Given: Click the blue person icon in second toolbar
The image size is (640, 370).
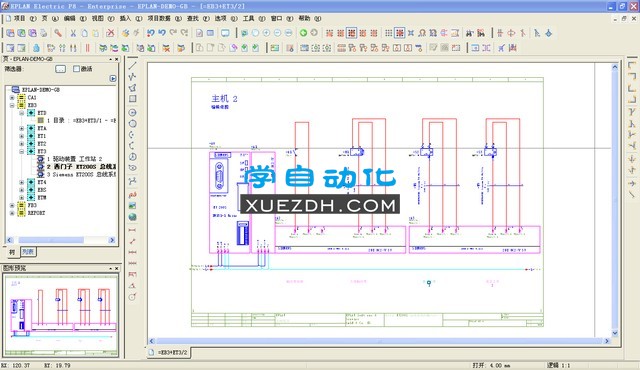Looking at the screenshot, I should pos(36,48).
